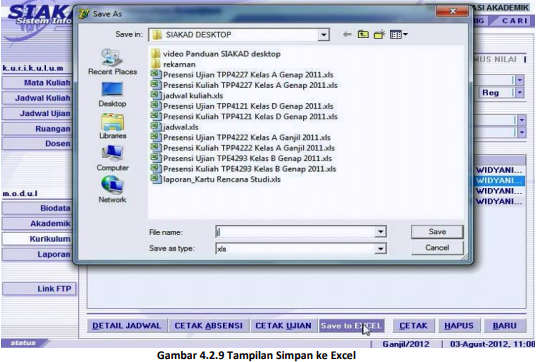Go back using the arrow icon

pyautogui.click(x=347, y=34)
